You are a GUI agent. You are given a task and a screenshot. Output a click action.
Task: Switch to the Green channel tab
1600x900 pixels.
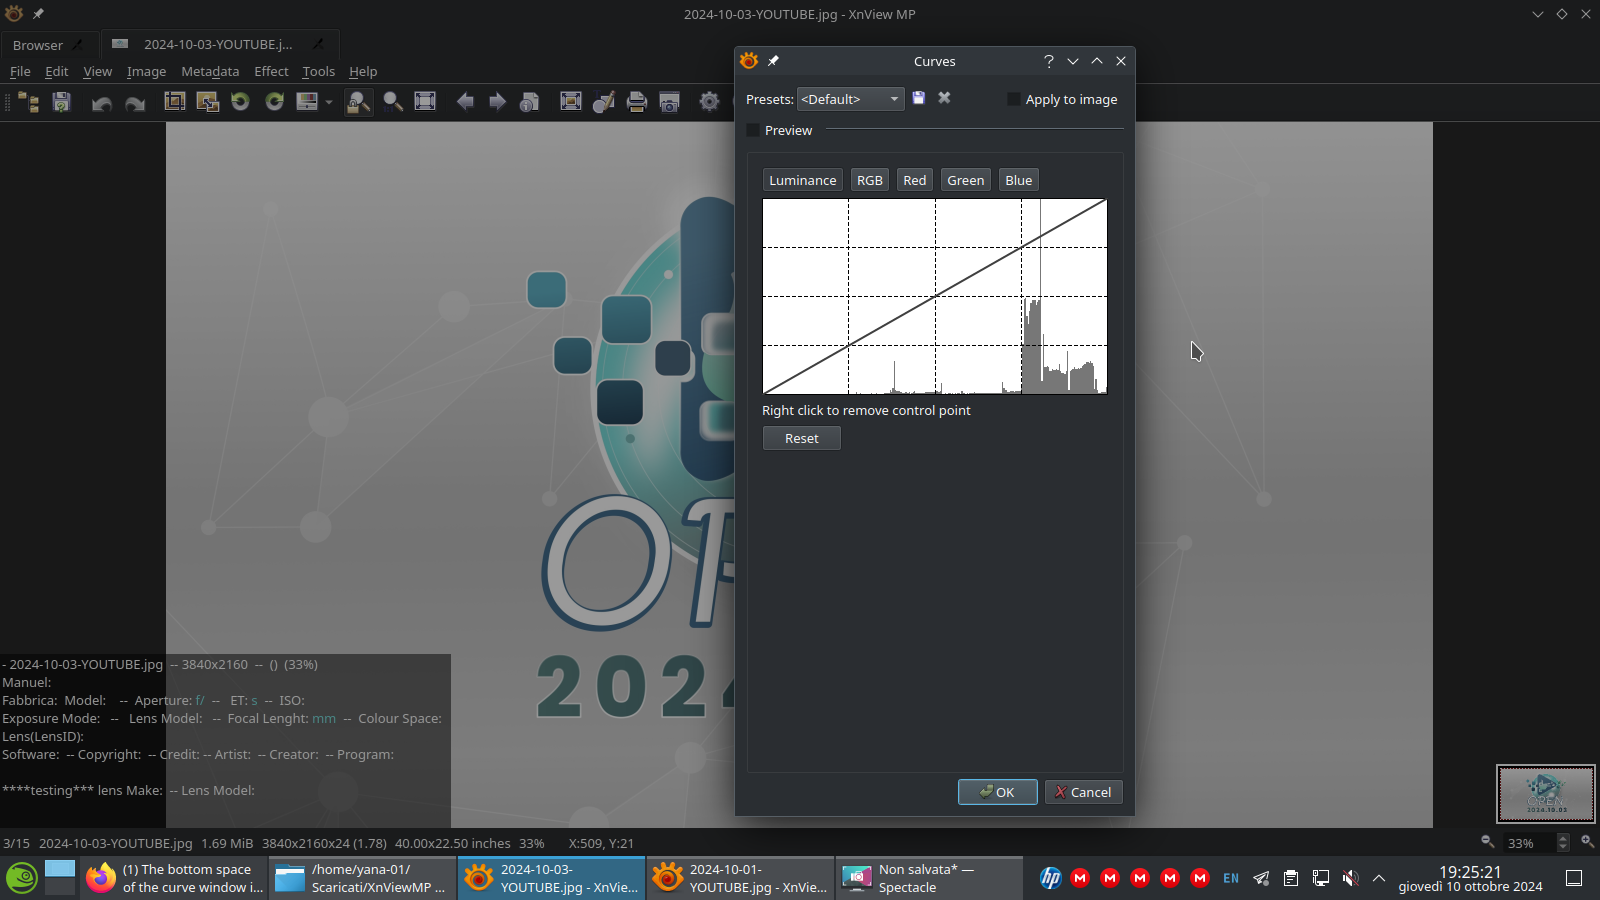click(x=965, y=180)
